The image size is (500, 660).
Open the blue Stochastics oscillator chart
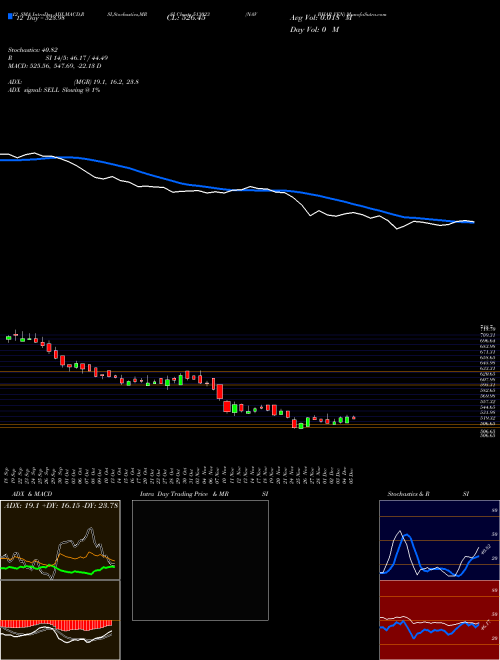point(439,540)
